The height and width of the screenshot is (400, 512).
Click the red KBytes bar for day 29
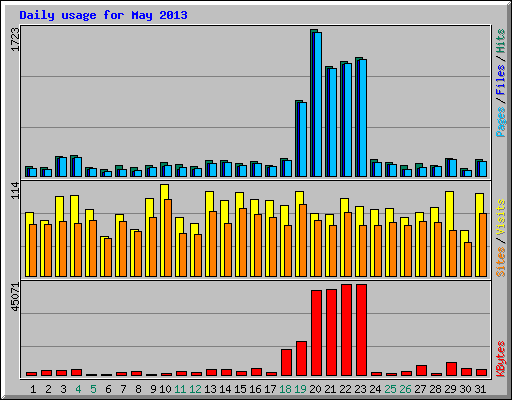pyautogui.click(x=451, y=369)
